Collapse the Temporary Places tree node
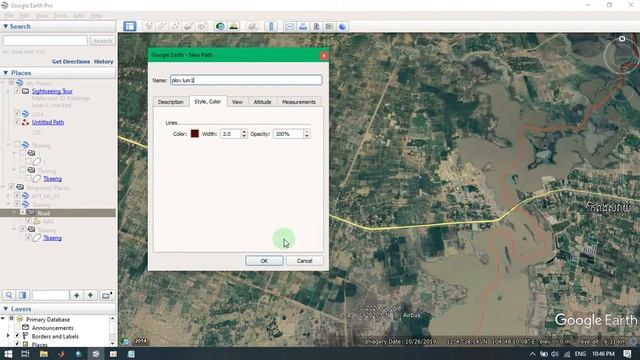 tap(3, 187)
